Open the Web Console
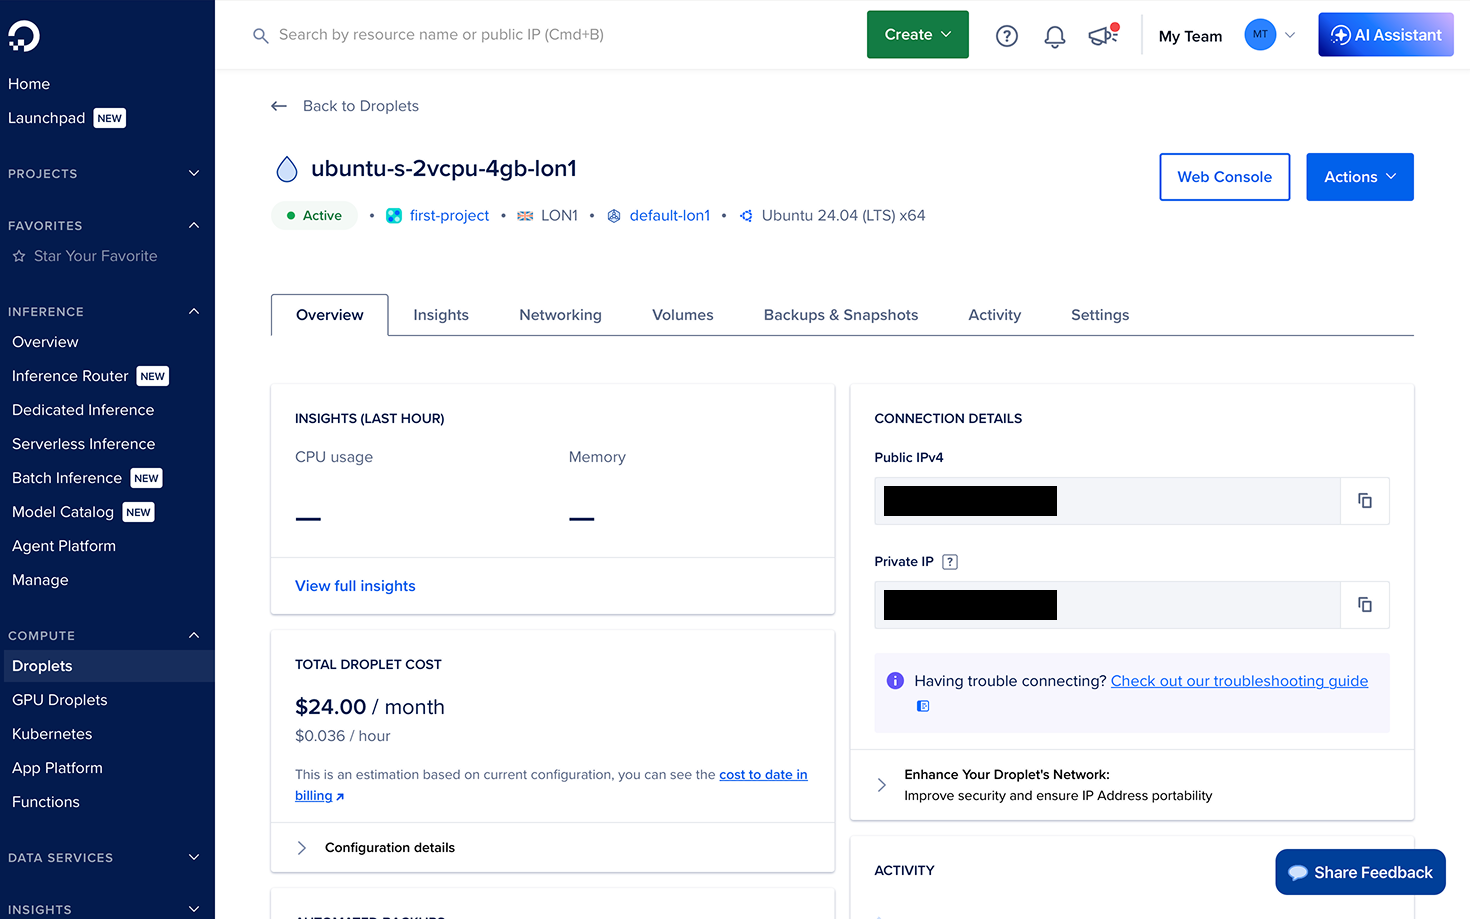This screenshot has height=919, width=1470. (1225, 177)
